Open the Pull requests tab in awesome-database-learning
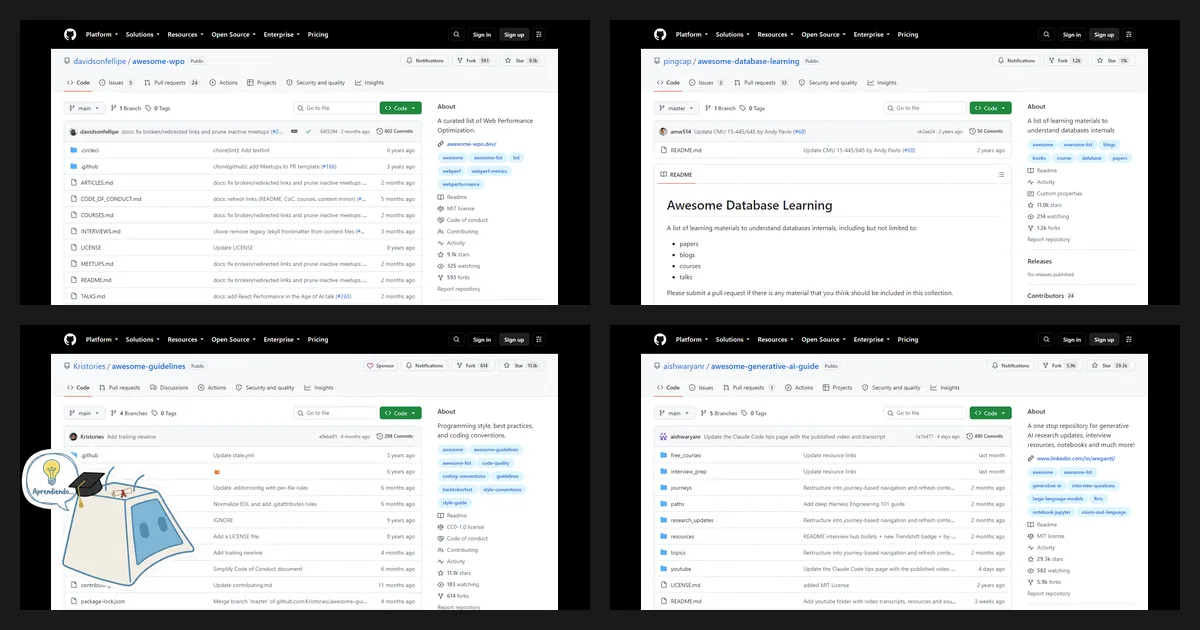The width and height of the screenshot is (1200, 630). [762, 83]
